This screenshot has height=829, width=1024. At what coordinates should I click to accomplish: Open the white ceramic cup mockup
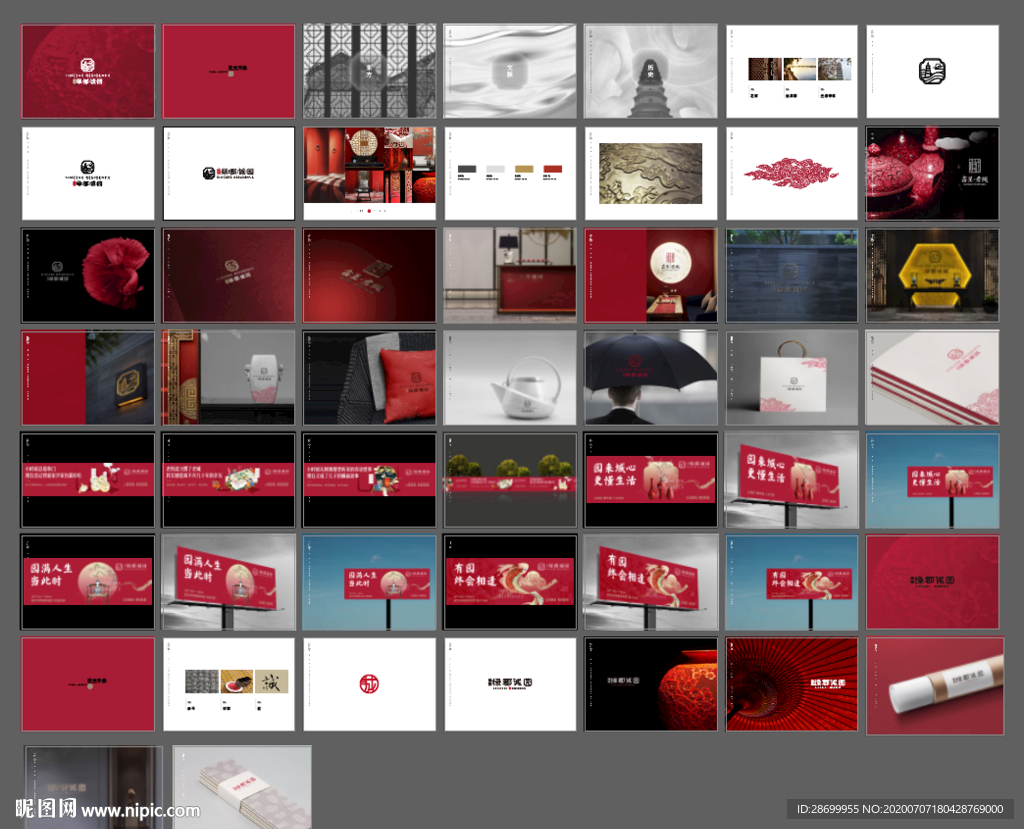point(229,377)
